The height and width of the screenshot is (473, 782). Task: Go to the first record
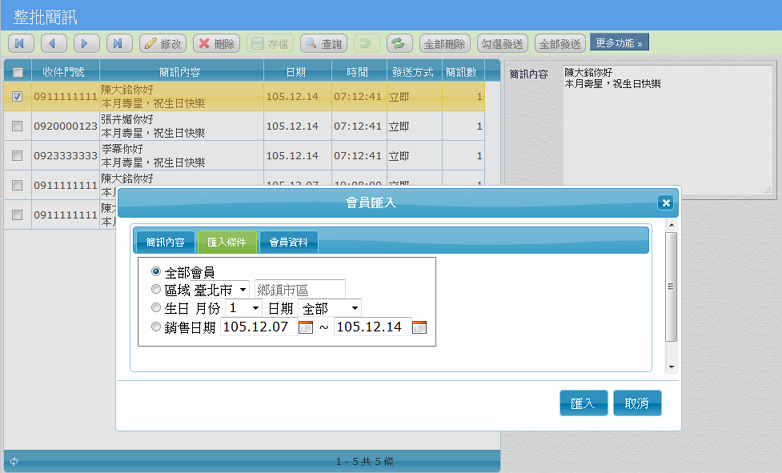(x=21, y=43)
